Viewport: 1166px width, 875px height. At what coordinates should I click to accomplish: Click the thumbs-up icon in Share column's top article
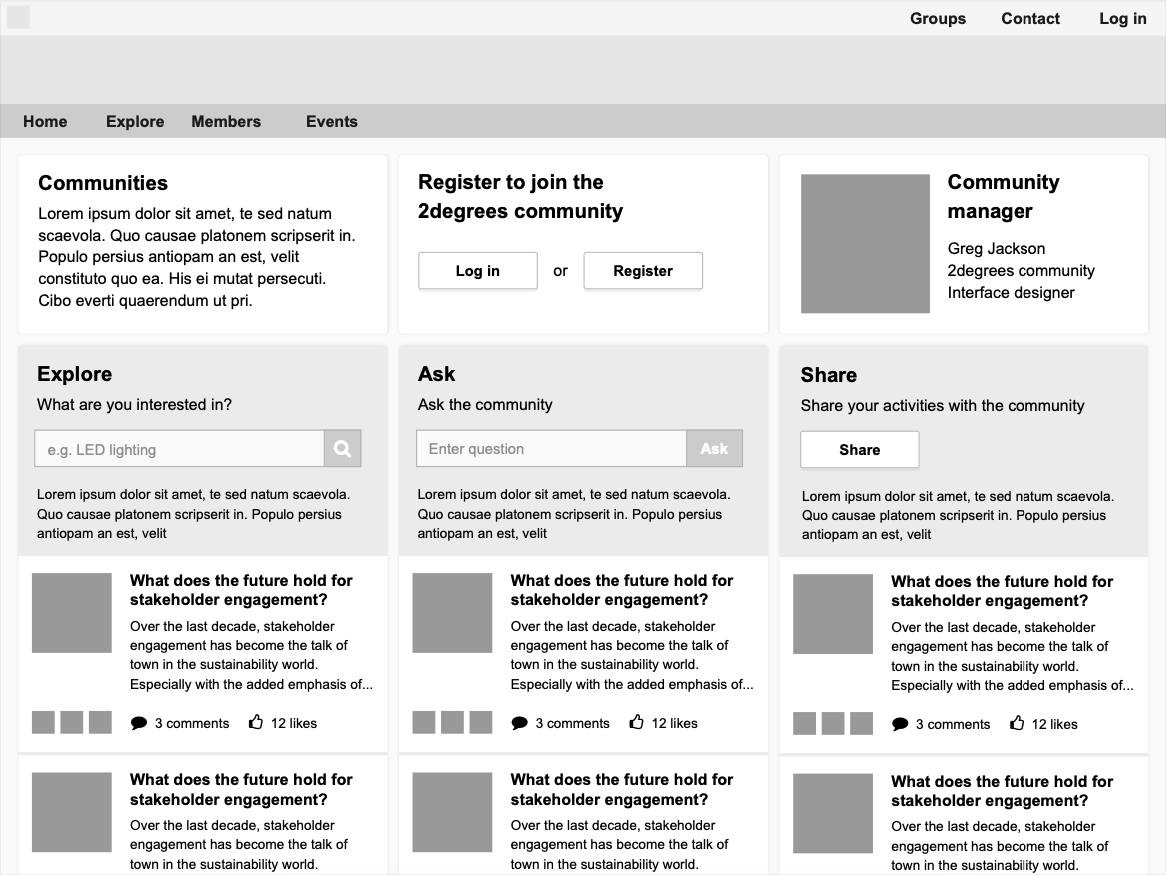1017,723
